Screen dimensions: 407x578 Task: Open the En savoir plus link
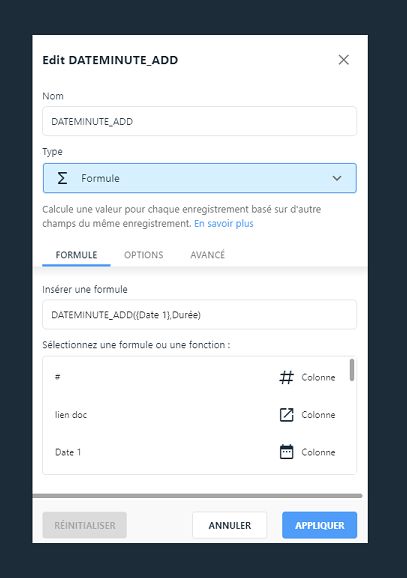[x=224, y=224]
